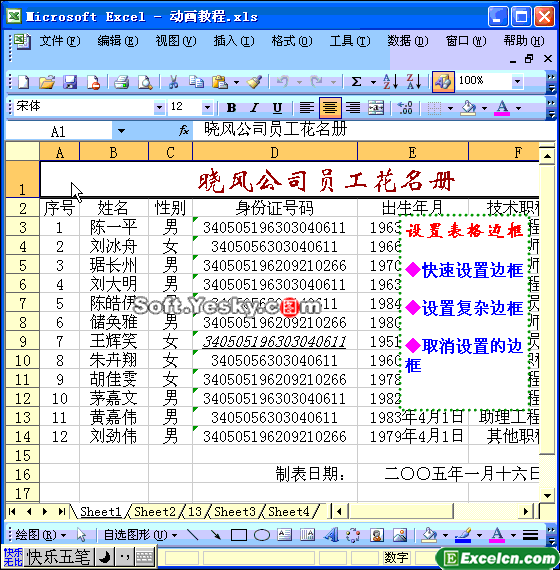The image size is (560, 570).
Task: Copy selection using the Copy icon
Action: coord(196,82)
